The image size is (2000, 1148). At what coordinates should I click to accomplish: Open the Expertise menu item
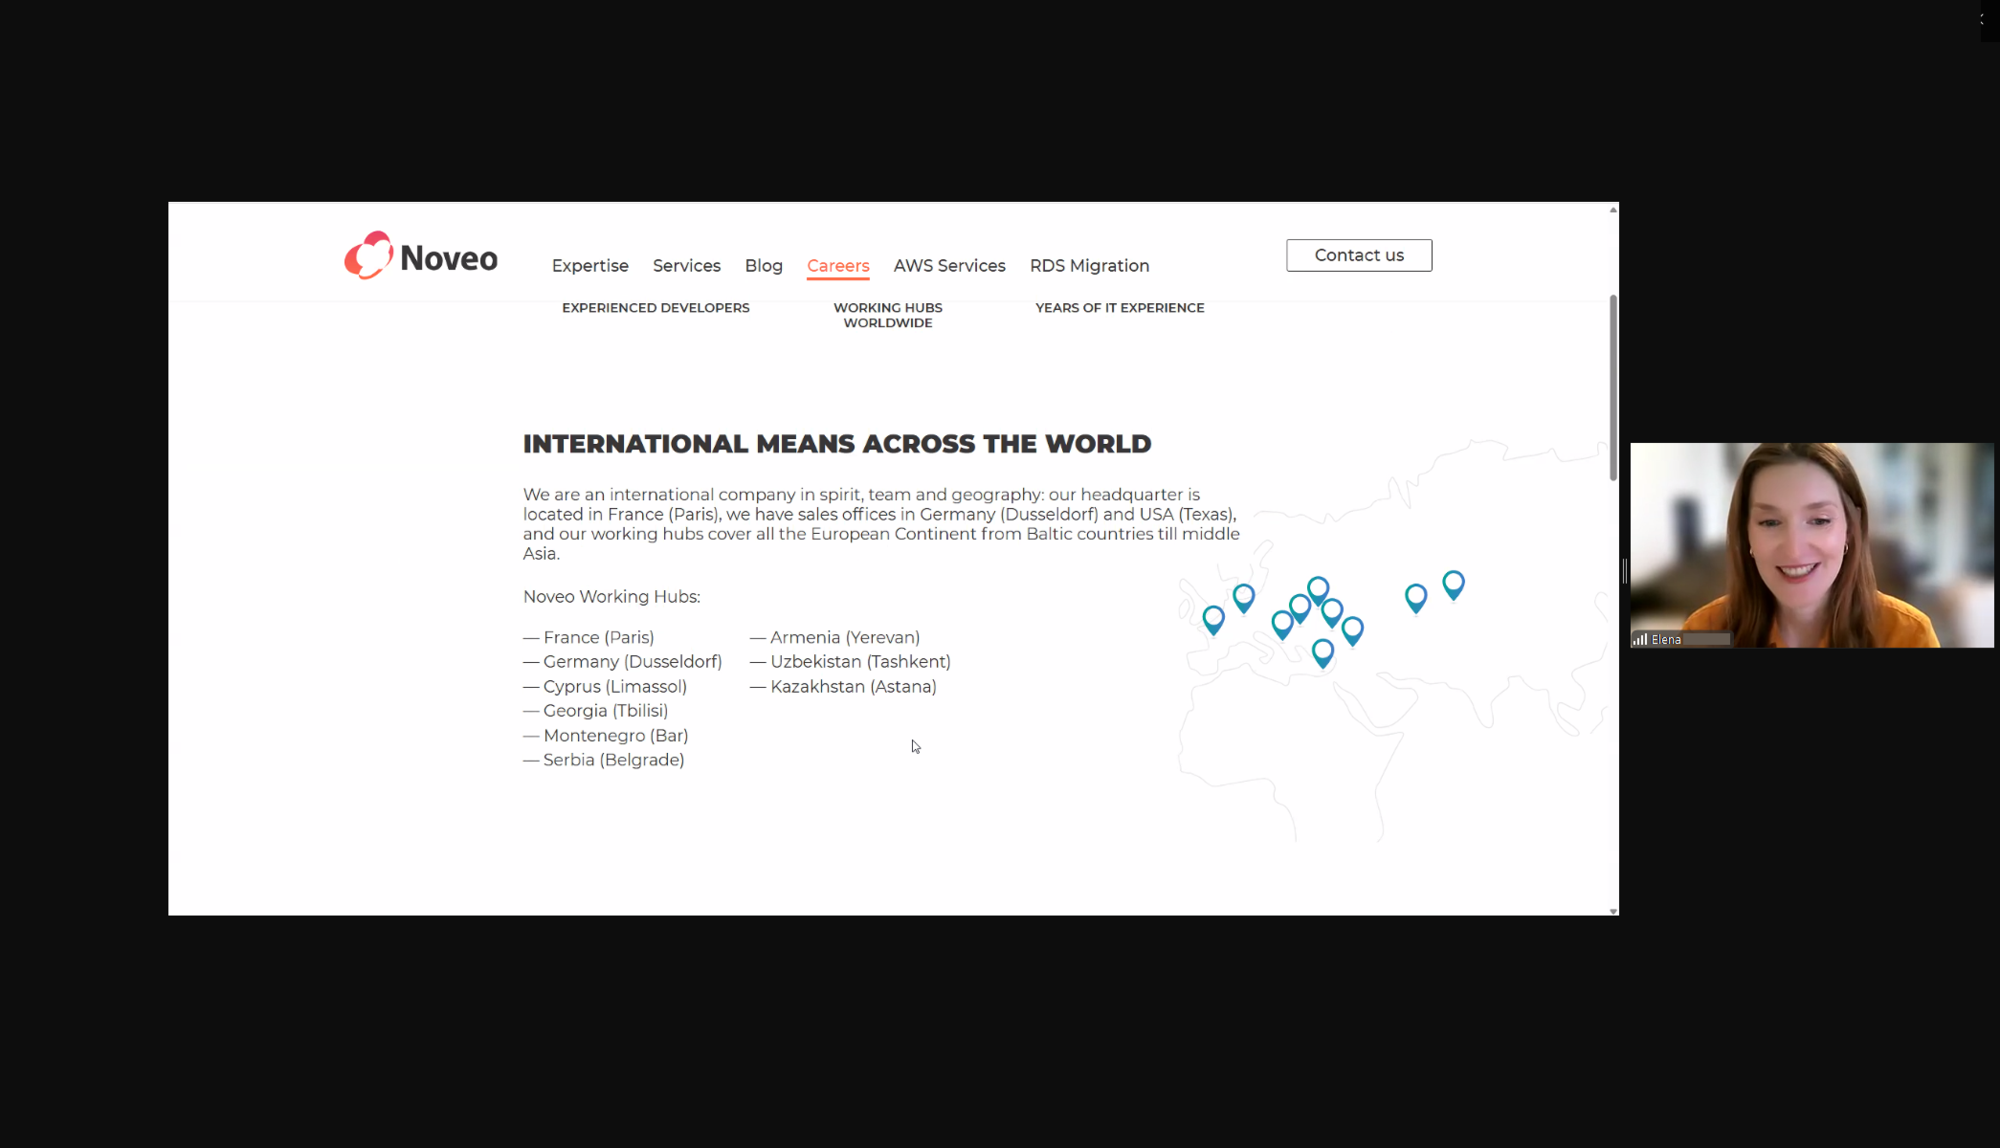pos(590,266)
